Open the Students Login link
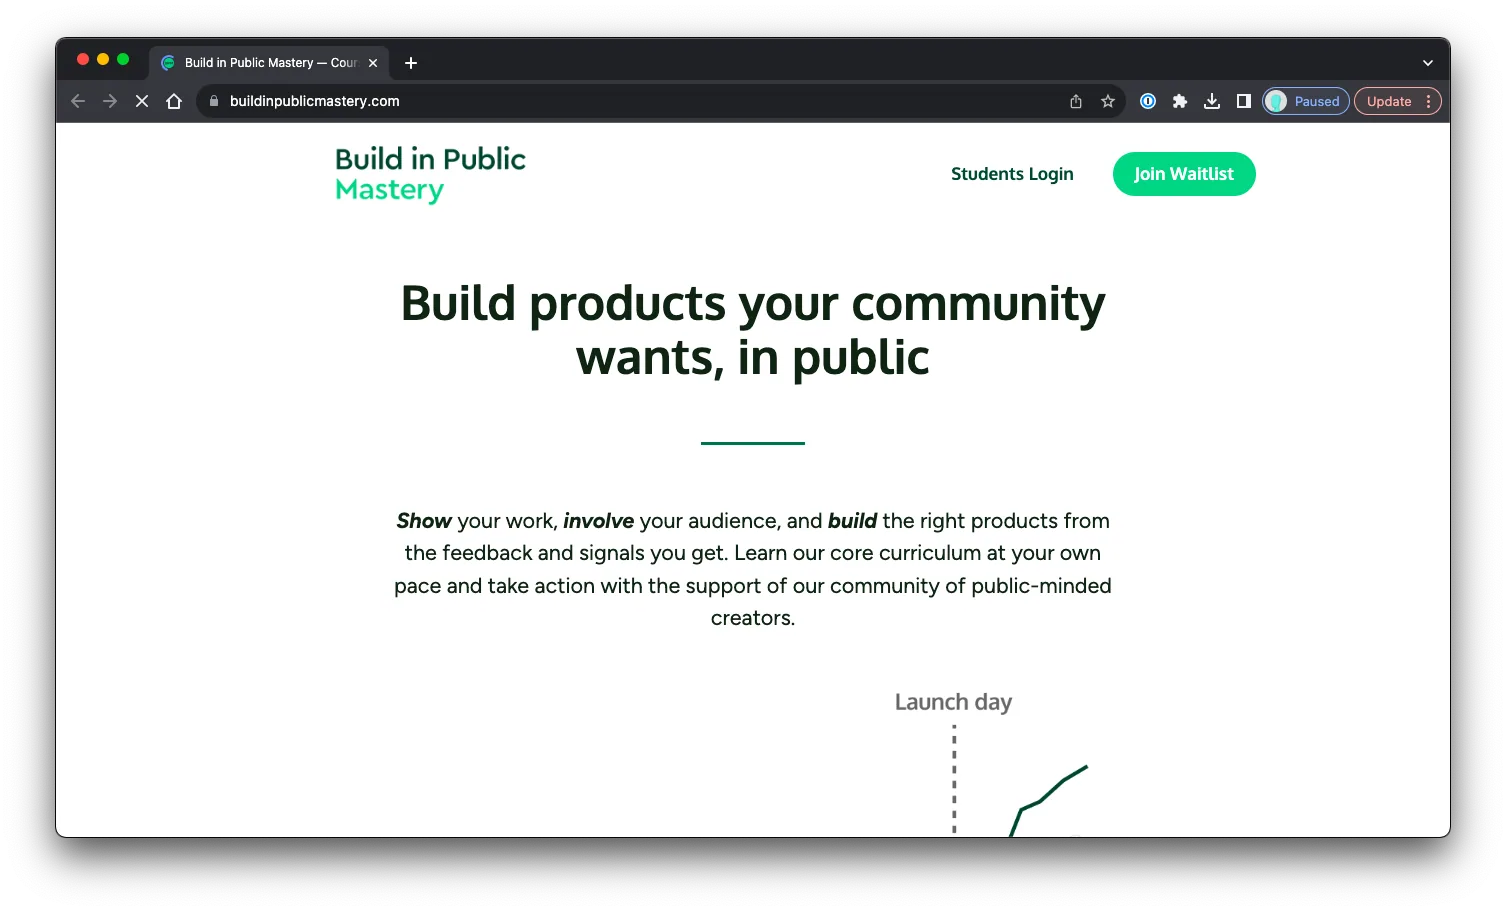This screenshot has height=911, width=1506. coord(1012,174)
